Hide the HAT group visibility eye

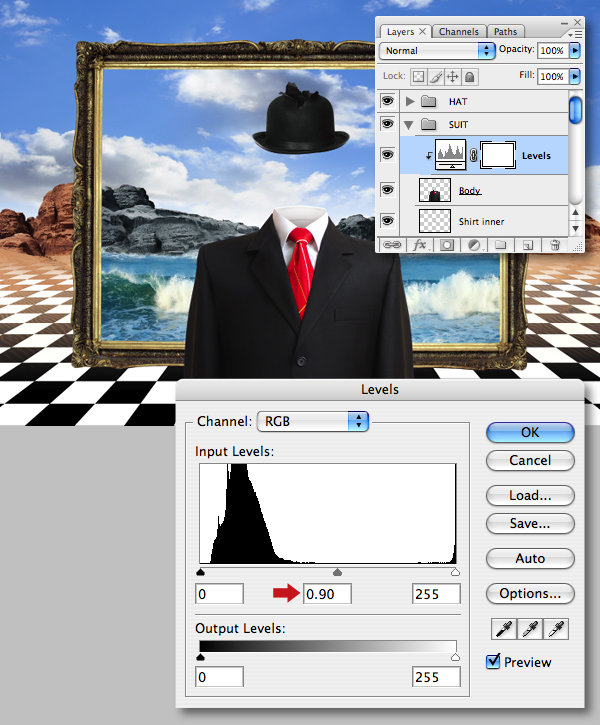387,101
